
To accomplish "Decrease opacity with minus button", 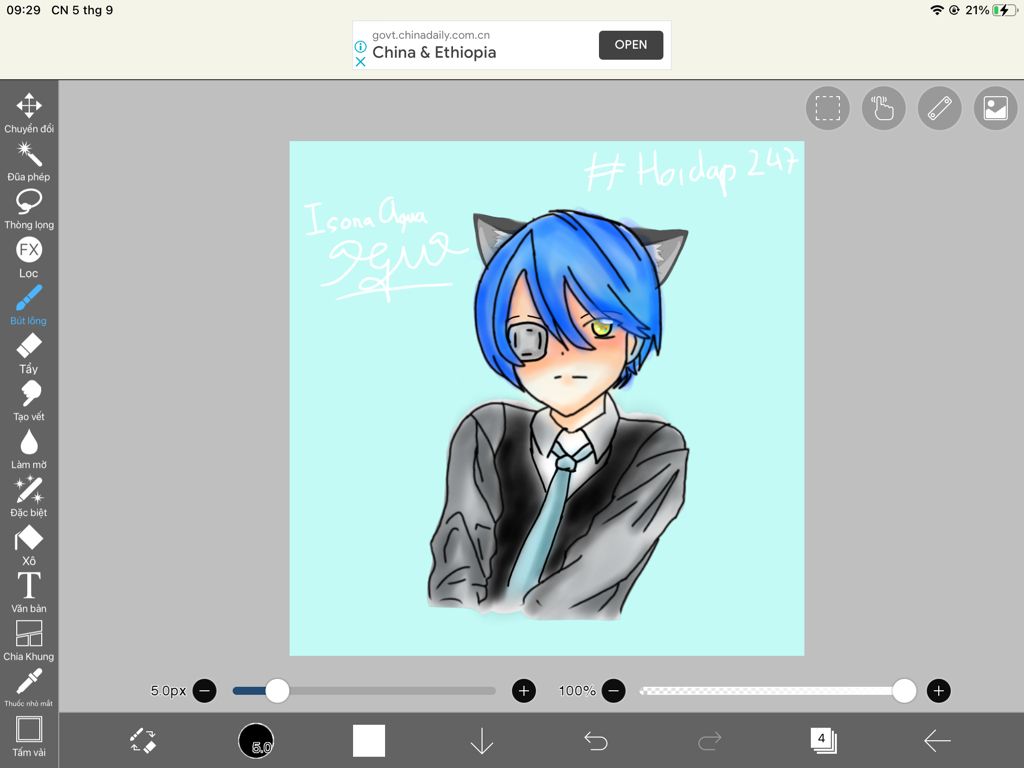I will [613, 690].
